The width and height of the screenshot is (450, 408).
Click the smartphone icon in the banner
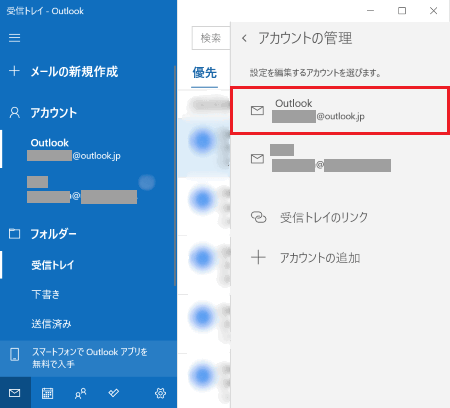pyautogui.click(x=14, y=354)
